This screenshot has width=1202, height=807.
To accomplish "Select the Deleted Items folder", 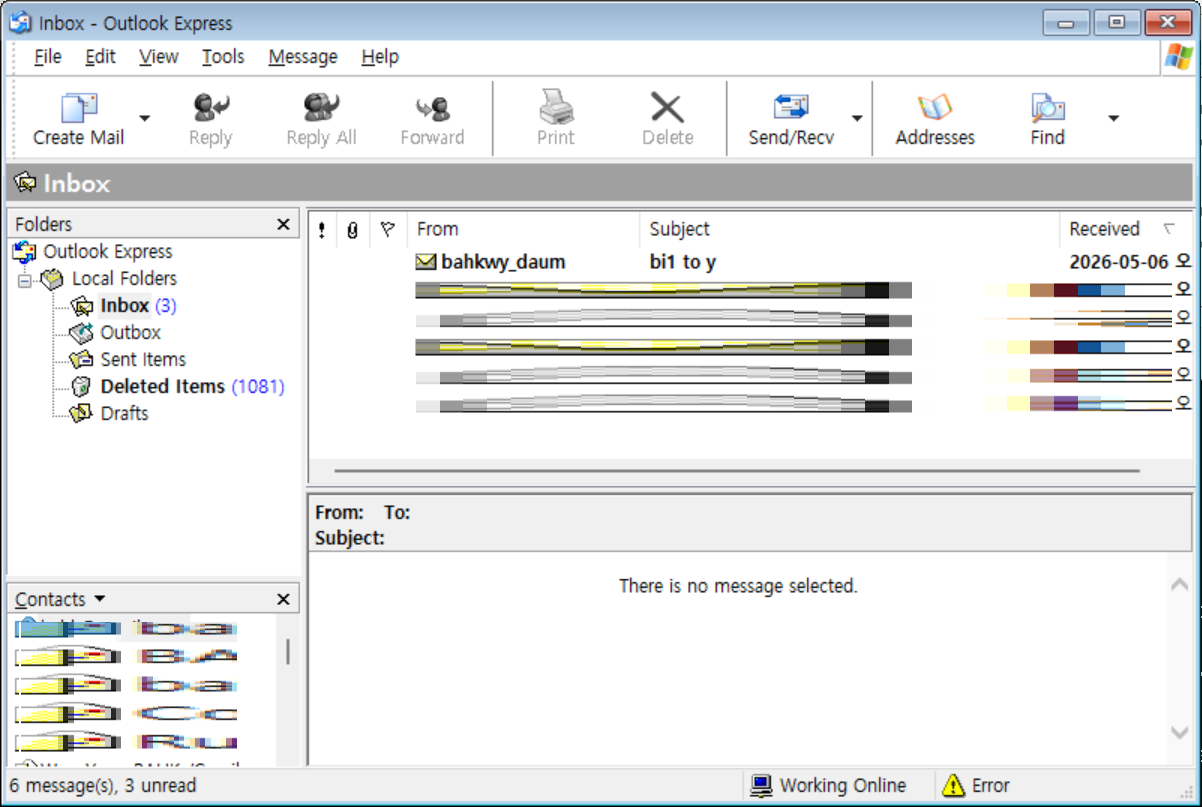I will [162, 387].
